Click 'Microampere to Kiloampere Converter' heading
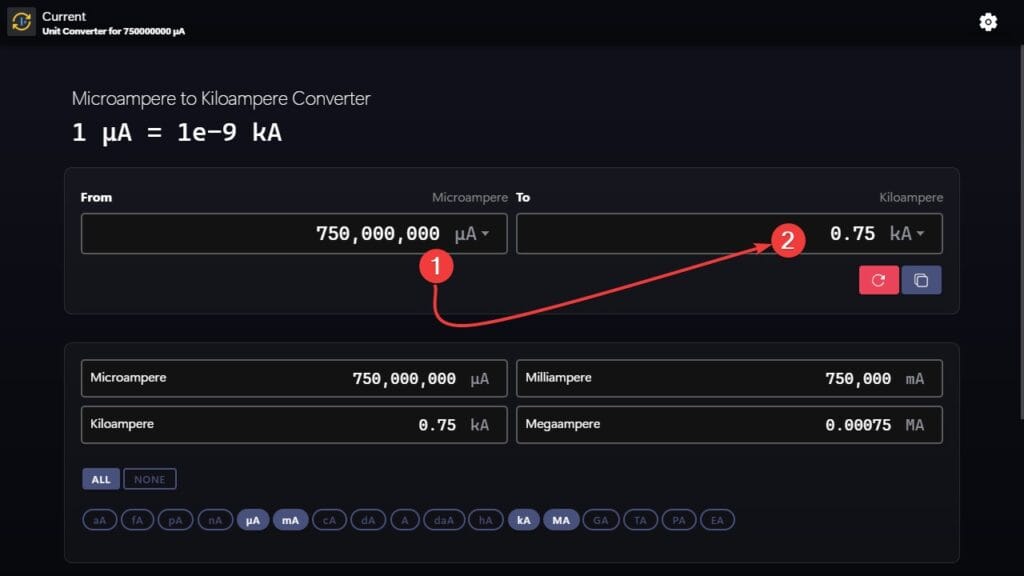1024x576 pixels. click(221, 99)
